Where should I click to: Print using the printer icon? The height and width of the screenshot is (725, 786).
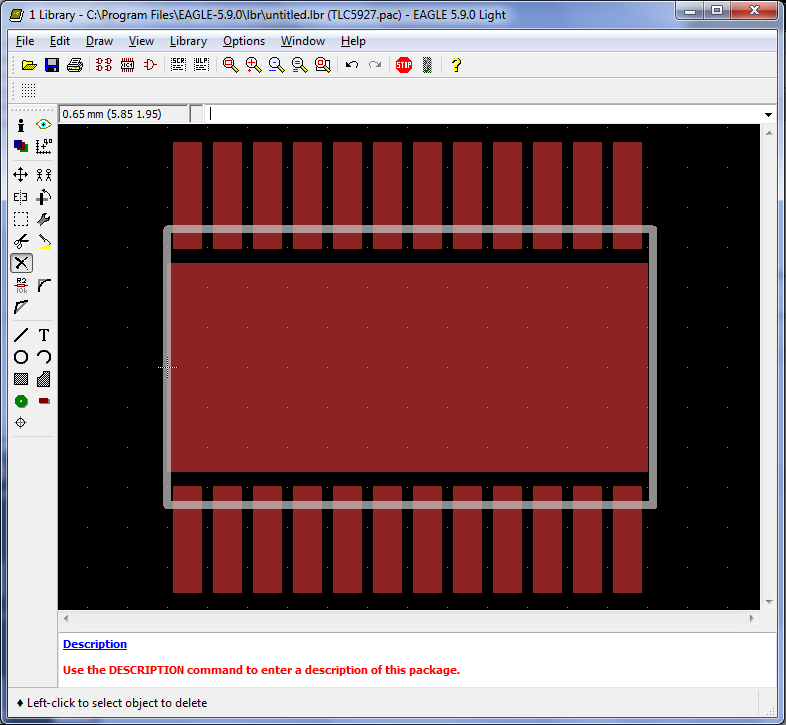[75, 65]
